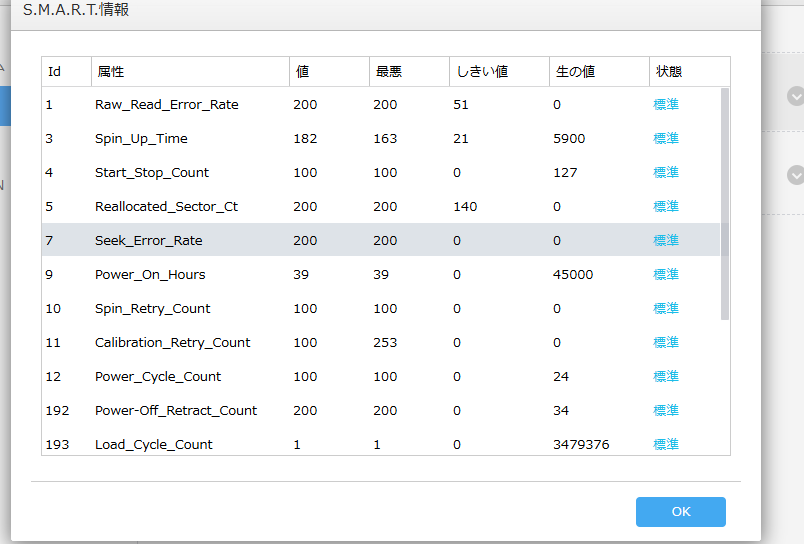The height and width of the screenshot is (544, 804).
Task: Click the 属性 column header
Action: (110, 72)
